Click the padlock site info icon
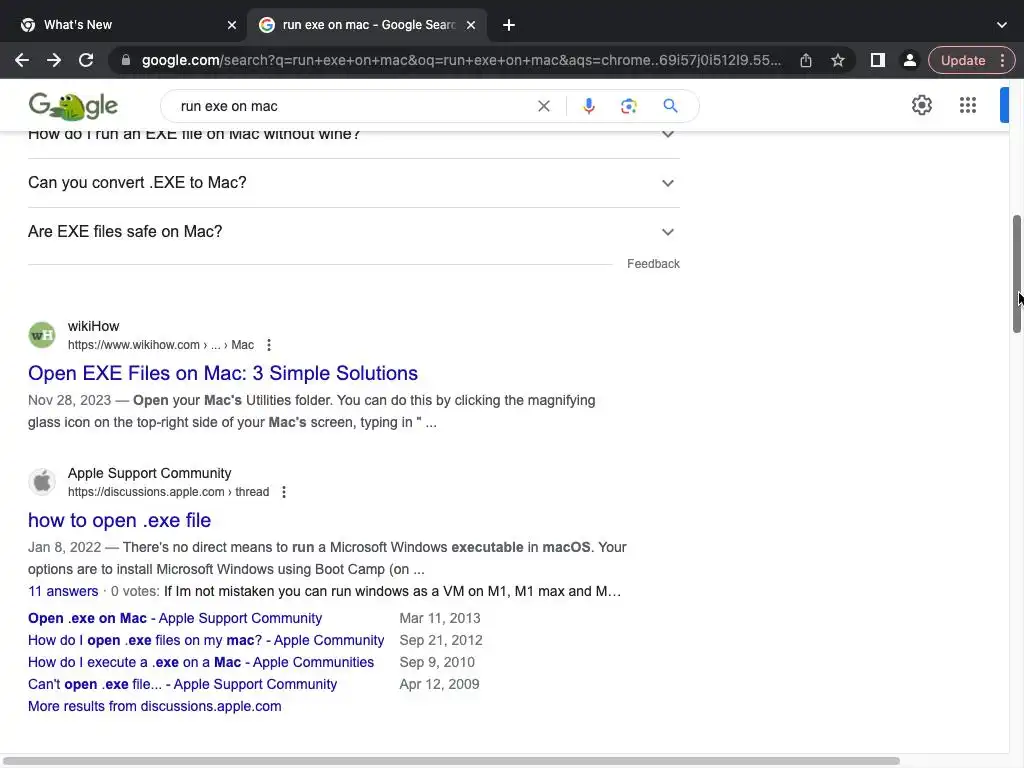 126,60
